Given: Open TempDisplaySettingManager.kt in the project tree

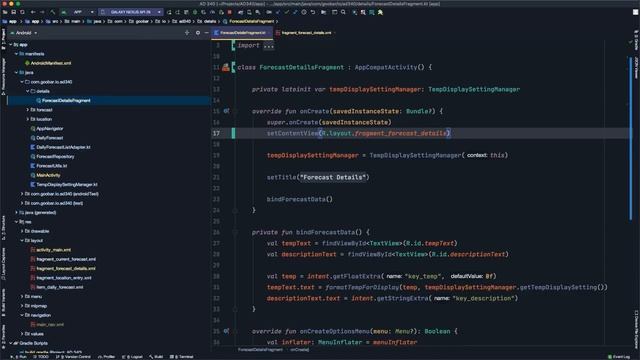Looking at the screenshot, I should click(64, 184).
